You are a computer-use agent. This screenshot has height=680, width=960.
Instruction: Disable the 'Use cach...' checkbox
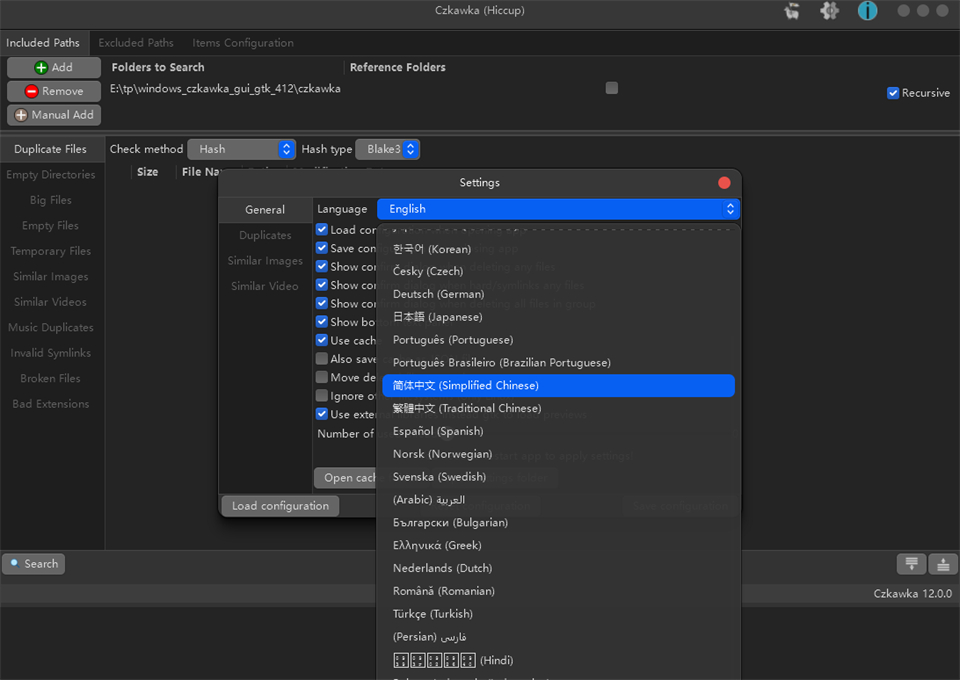point(321,340)
